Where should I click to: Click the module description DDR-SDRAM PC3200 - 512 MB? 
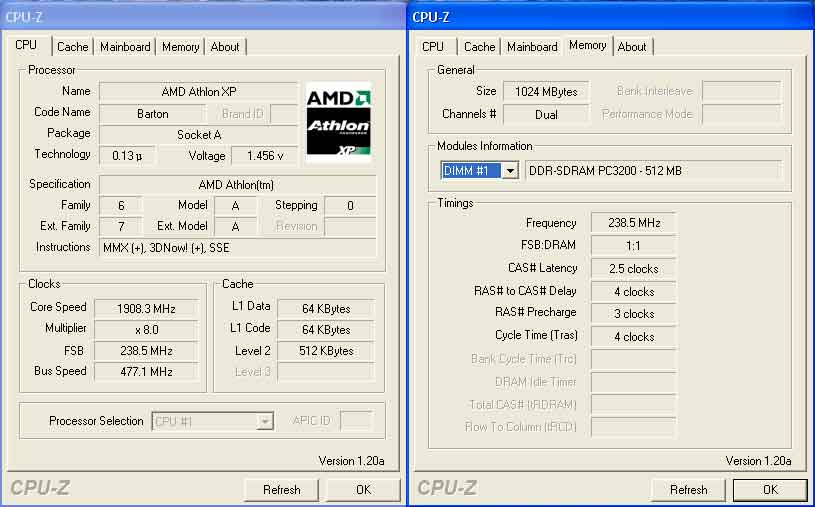point(653,171)
